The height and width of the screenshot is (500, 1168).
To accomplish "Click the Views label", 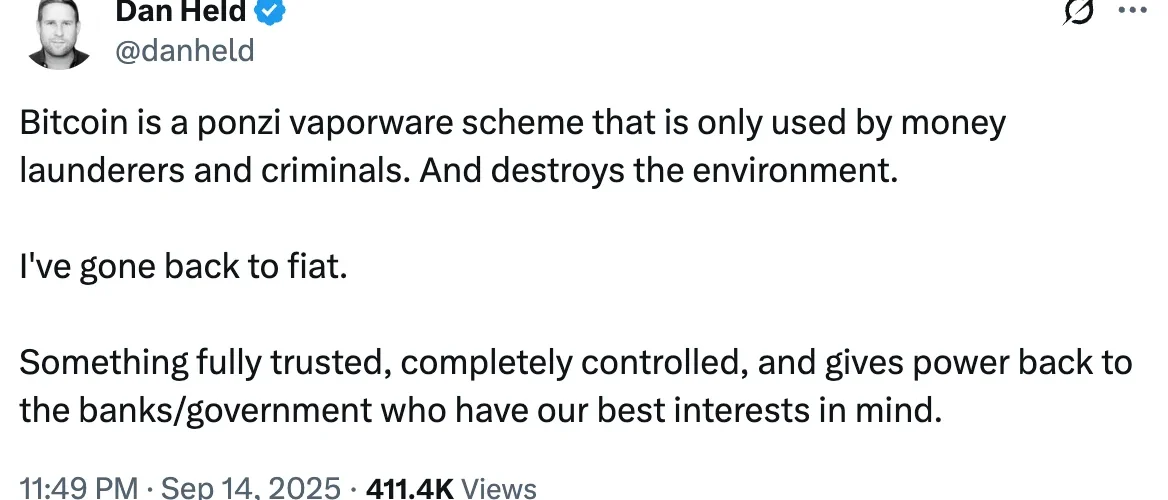I will pyautogui.click(x=501, y=489).
